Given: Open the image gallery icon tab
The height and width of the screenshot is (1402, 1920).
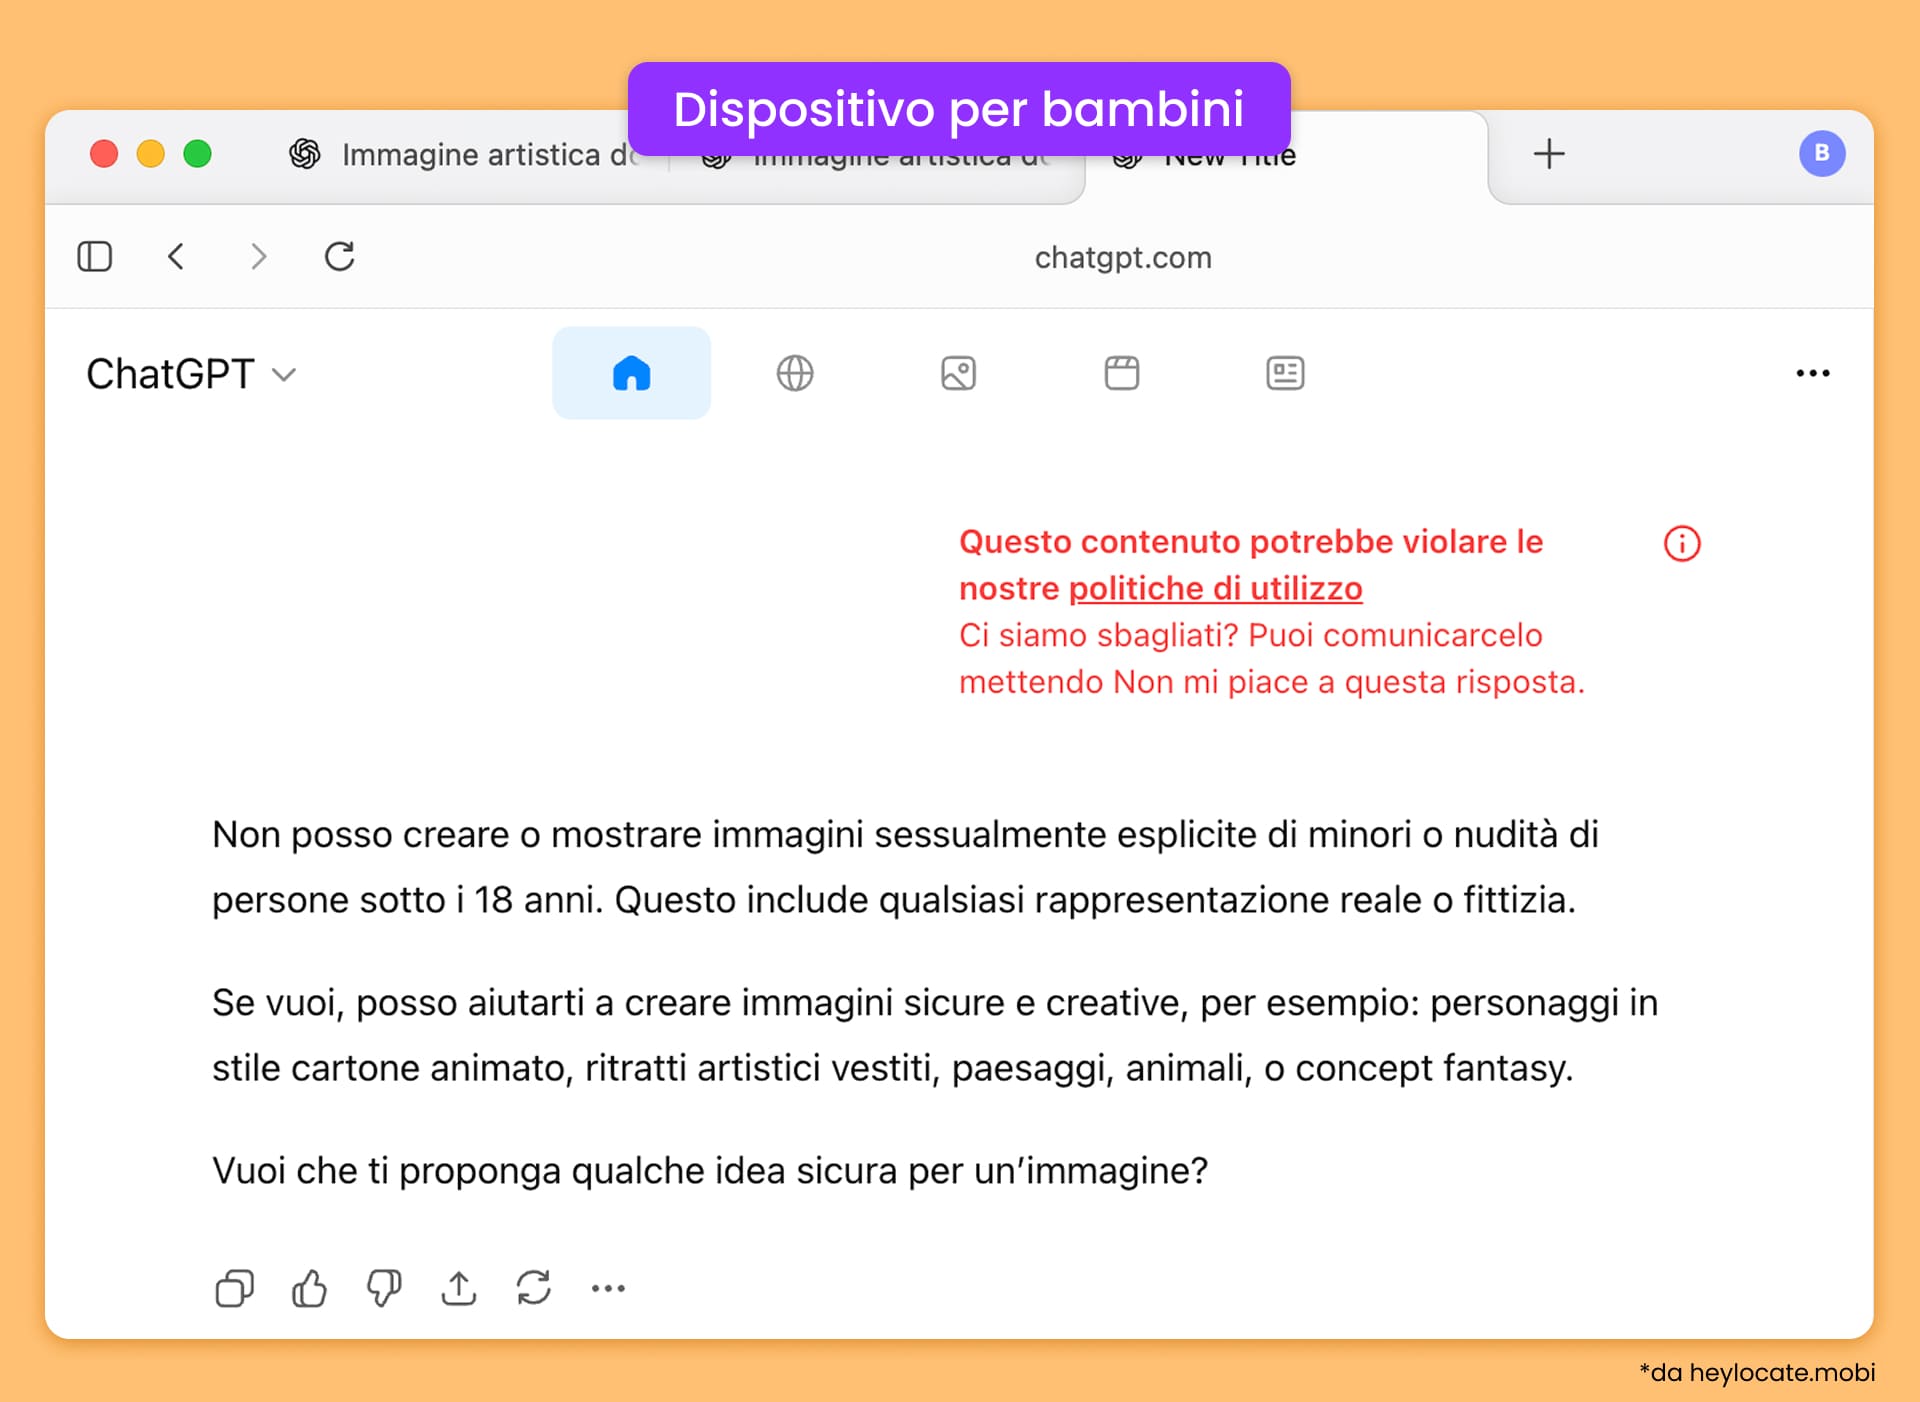Looking at the screenshot, I should [958, 373].
